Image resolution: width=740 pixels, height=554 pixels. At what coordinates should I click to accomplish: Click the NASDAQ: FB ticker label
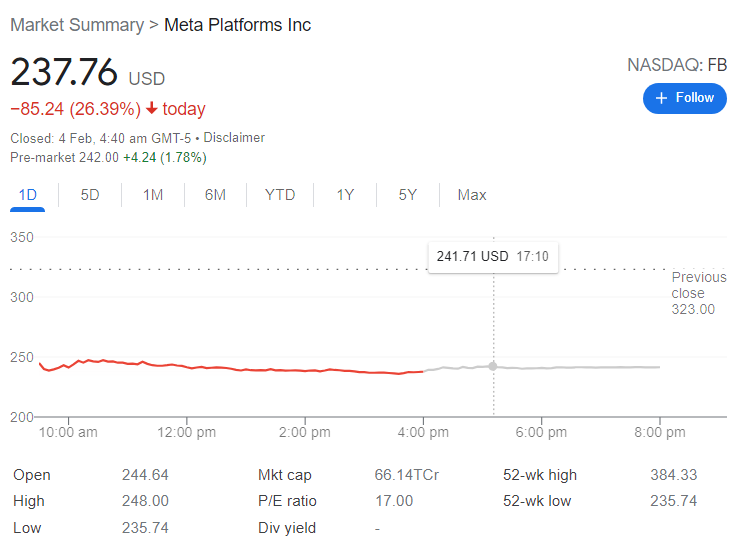(677, 65)
